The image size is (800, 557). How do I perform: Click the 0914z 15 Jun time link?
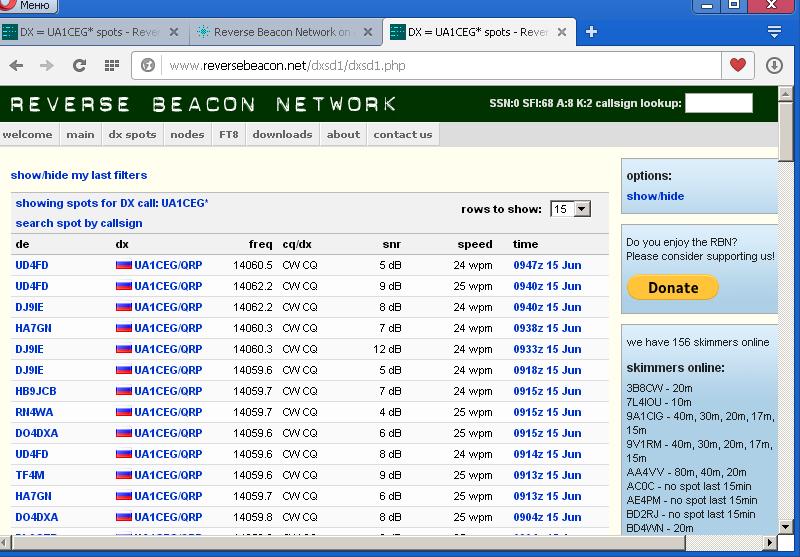547,454
